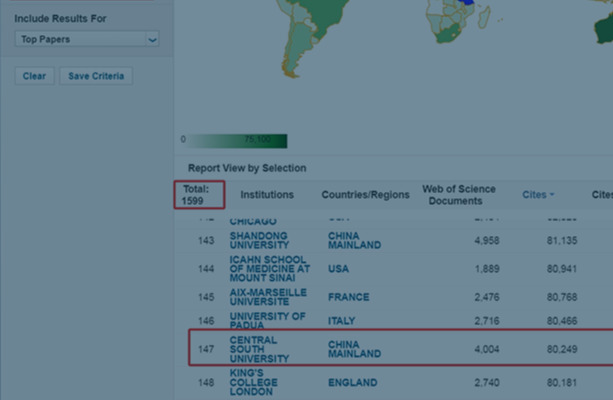The width and height of the screenshot is (613, 400).
Task: Click China Mainland in row 143
Action: pyautogui.click(x=354, y=240)
